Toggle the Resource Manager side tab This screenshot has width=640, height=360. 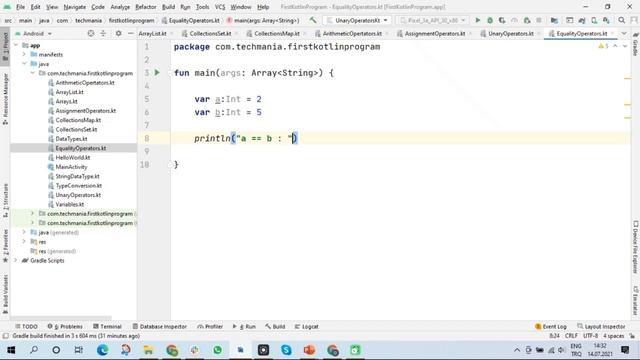pyautogui.click(x=5, y=99)
